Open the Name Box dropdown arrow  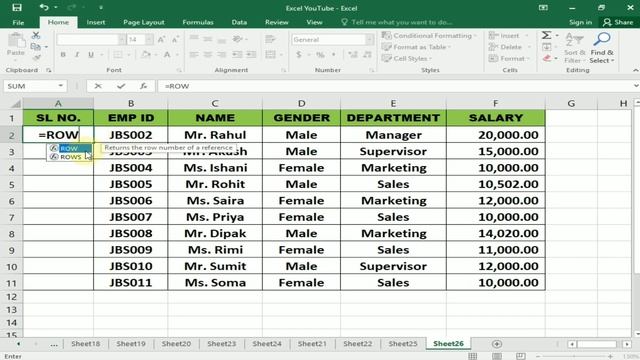60,86
